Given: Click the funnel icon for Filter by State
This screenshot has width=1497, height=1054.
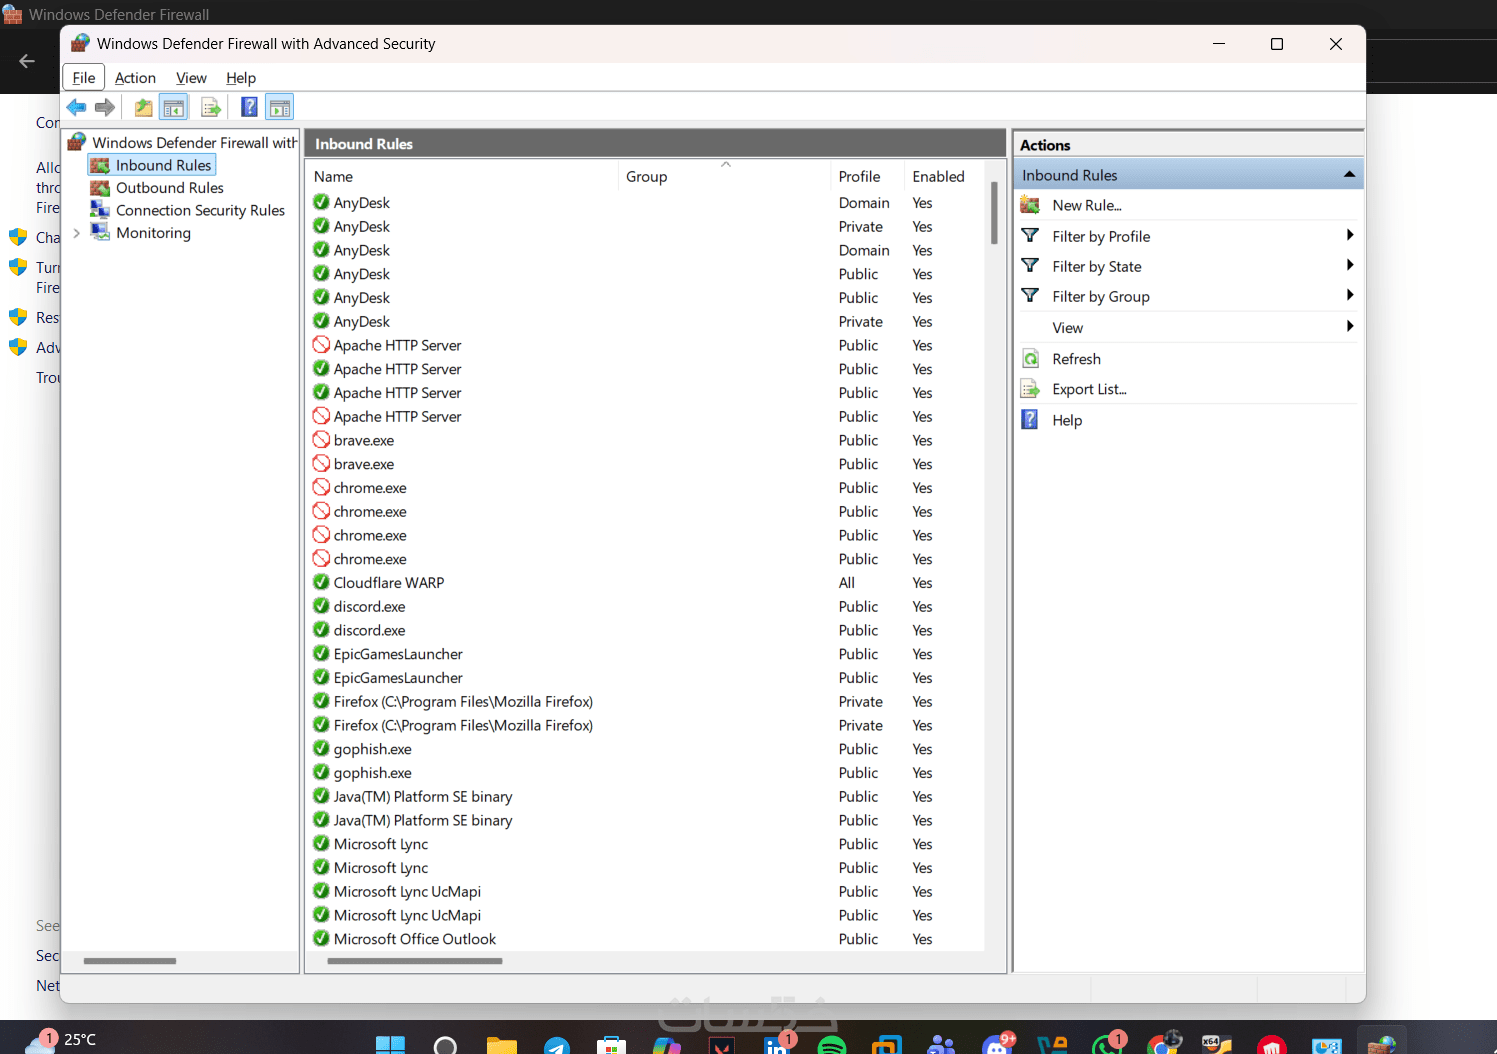Looking at the screenshot, I should pyautogui.click(x=1030, y=266).
